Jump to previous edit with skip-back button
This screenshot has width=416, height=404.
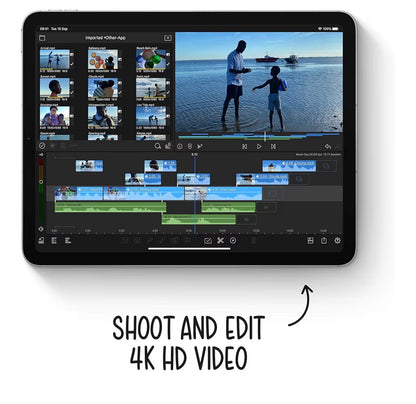click(x=244, y=146)
